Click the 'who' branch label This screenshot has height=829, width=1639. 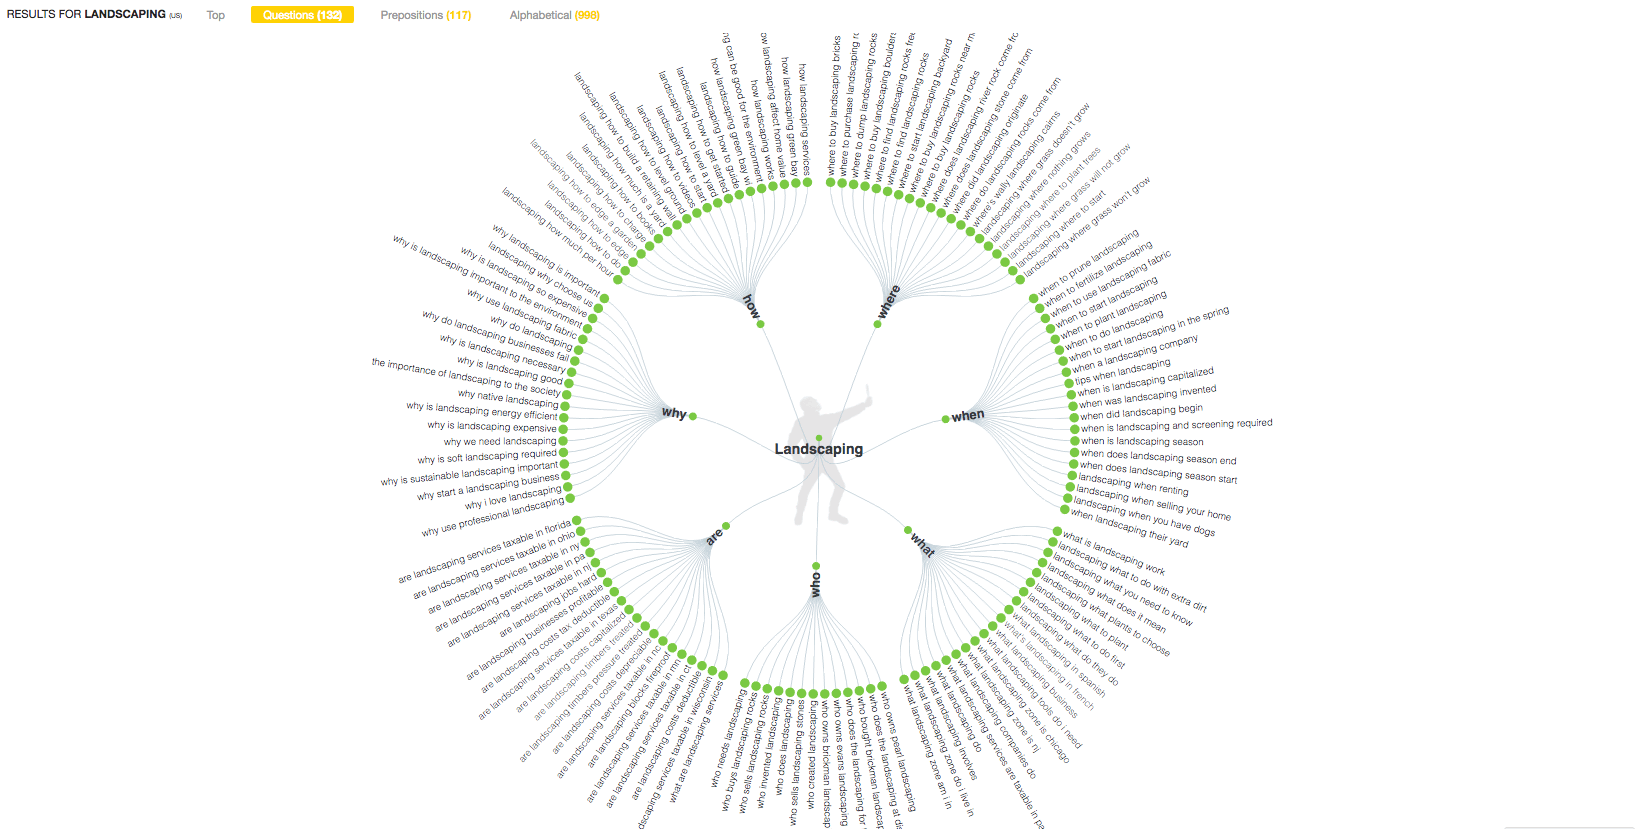click(816, 584)
